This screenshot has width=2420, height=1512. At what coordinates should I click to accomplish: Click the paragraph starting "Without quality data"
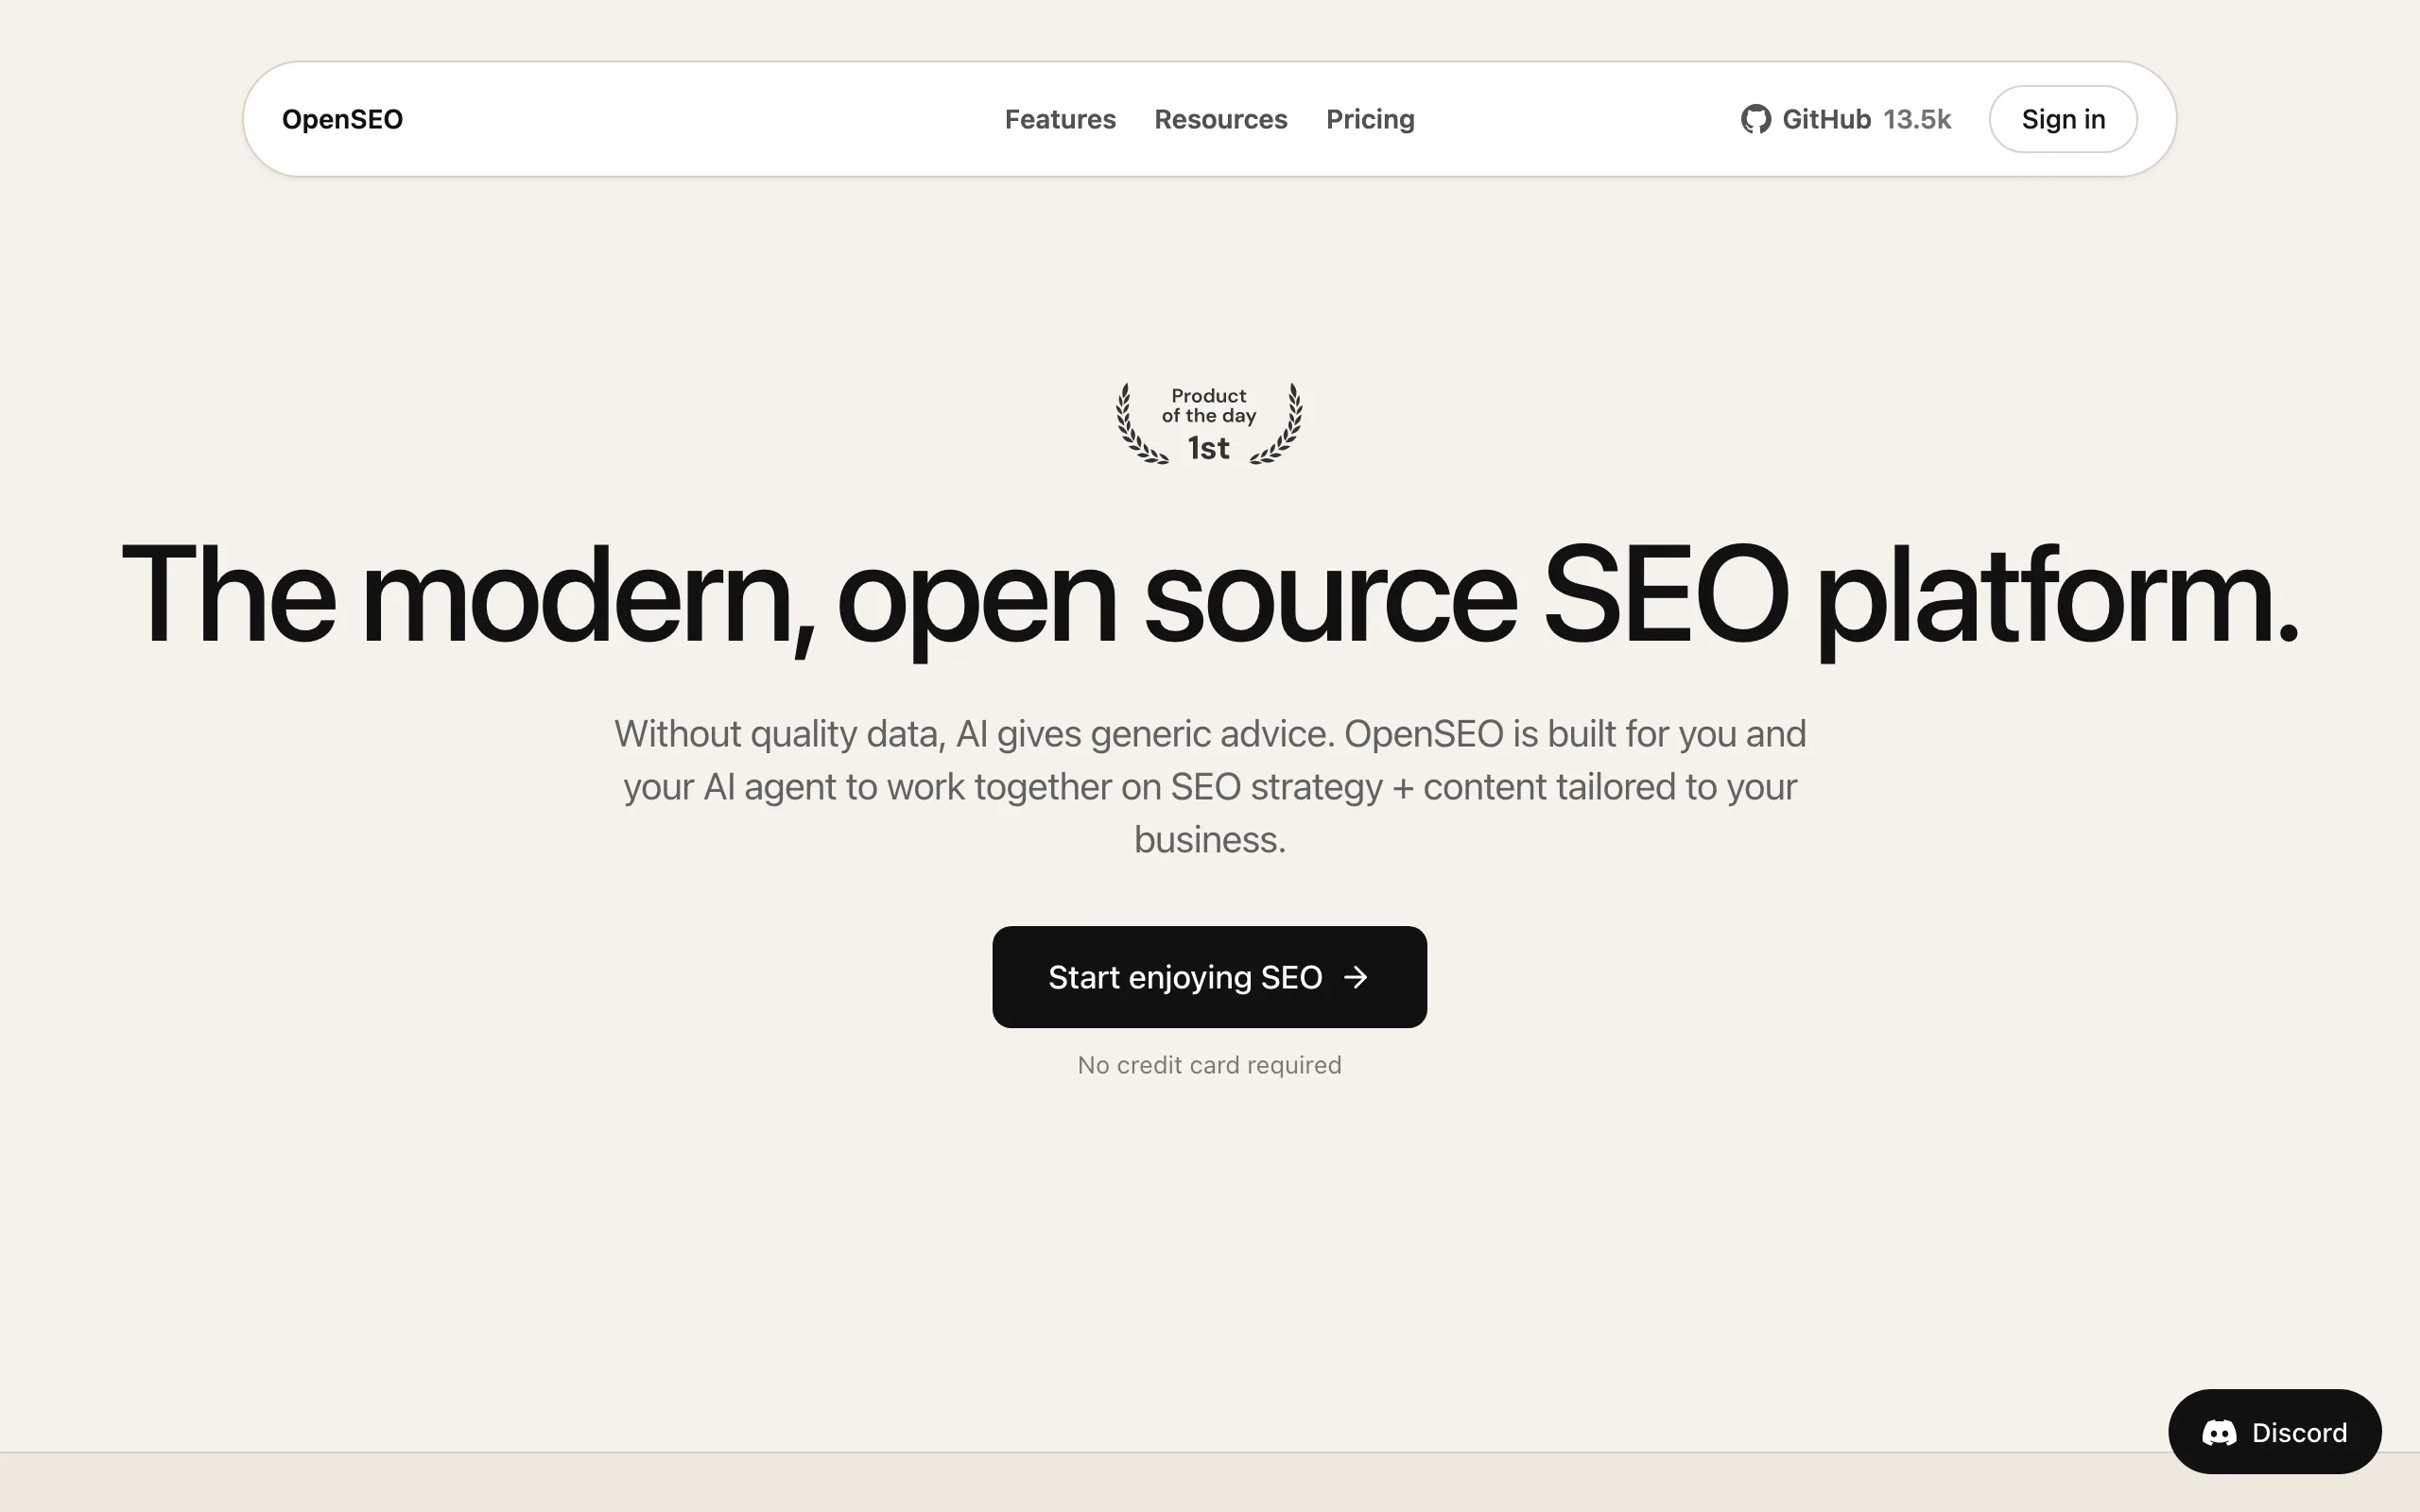pyautogui.click(x=1209, y=787)
